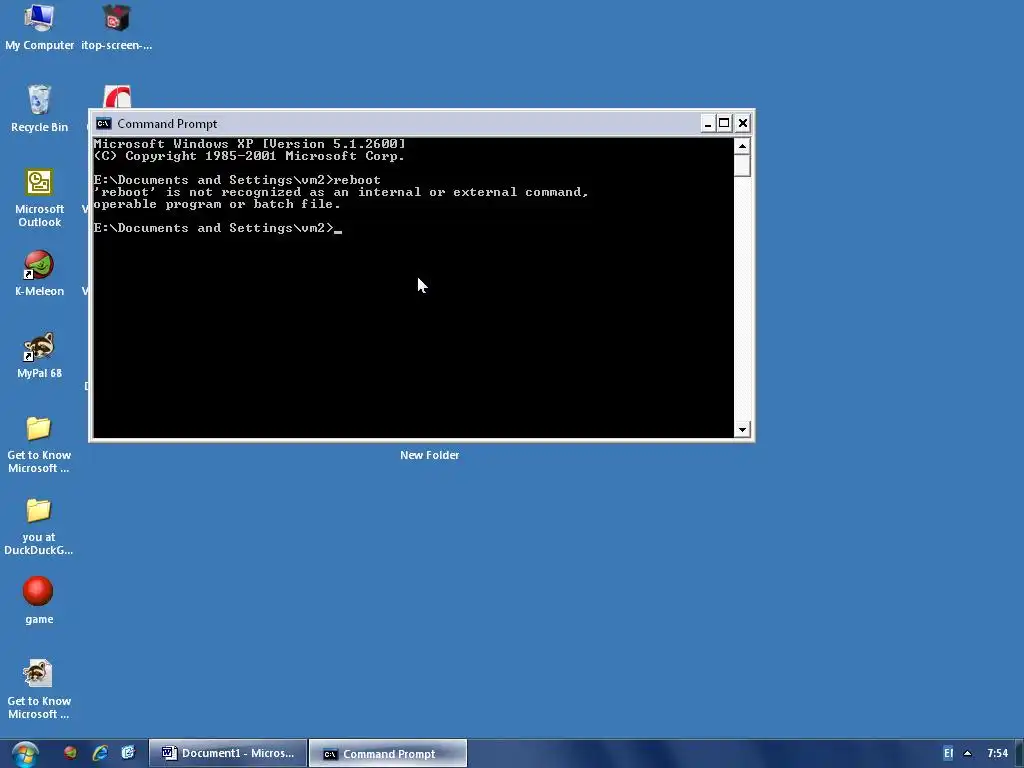
Task: Click the Command Prompt scrollbar up arrow
Action: [x=742, y=146]
